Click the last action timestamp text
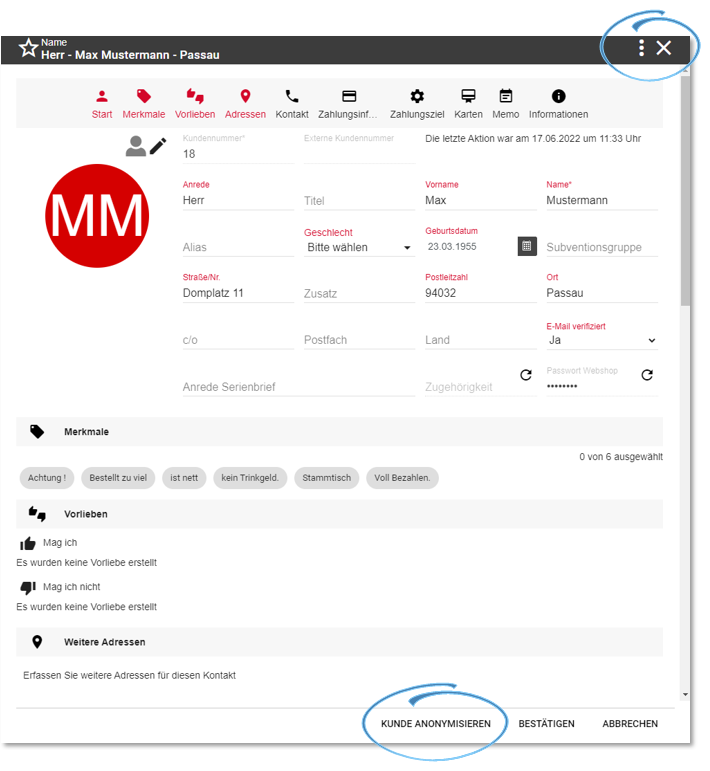Viewport: 710px width, 771px height. pos(533,139)
